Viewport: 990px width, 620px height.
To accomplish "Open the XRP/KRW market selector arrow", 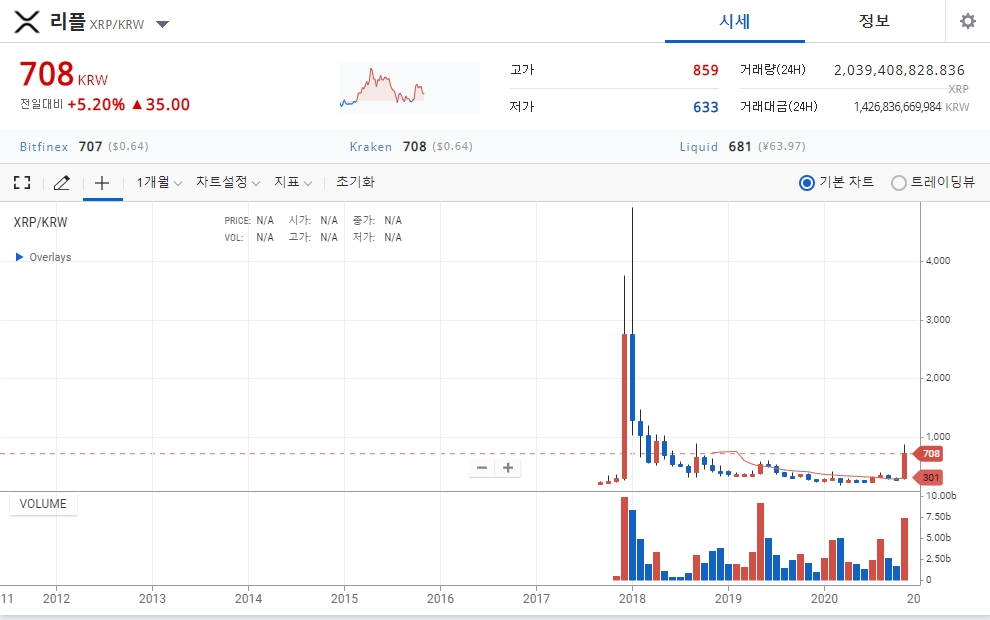I will click(162, 25).
